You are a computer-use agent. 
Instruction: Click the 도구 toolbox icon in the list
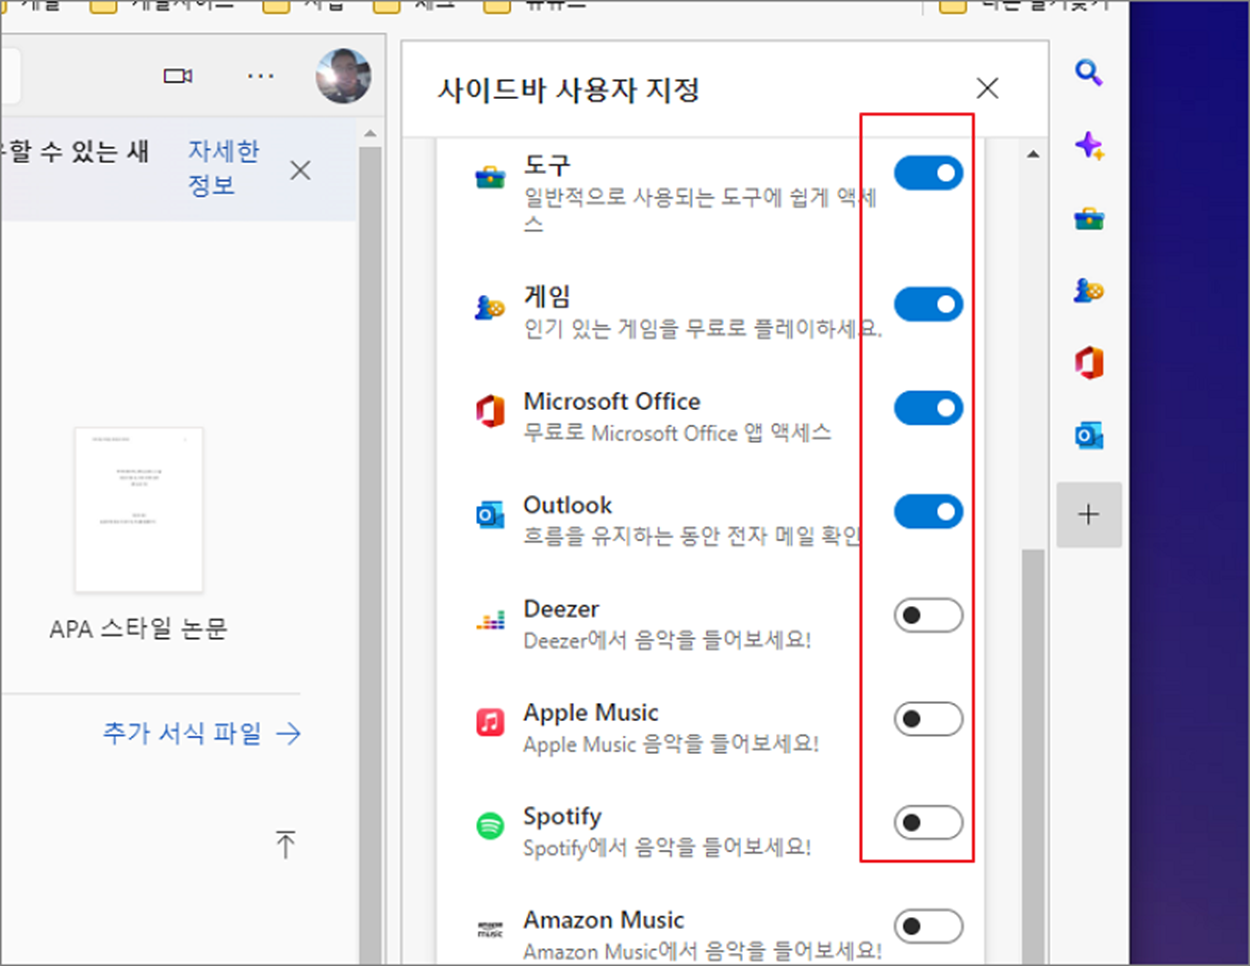490,178
